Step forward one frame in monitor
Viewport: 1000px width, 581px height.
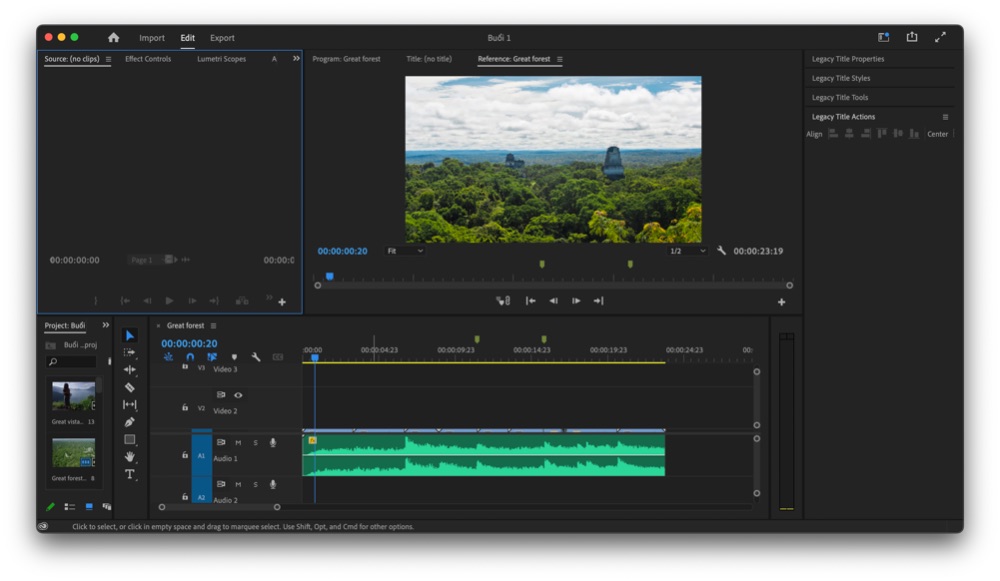[x=576, y=301]
